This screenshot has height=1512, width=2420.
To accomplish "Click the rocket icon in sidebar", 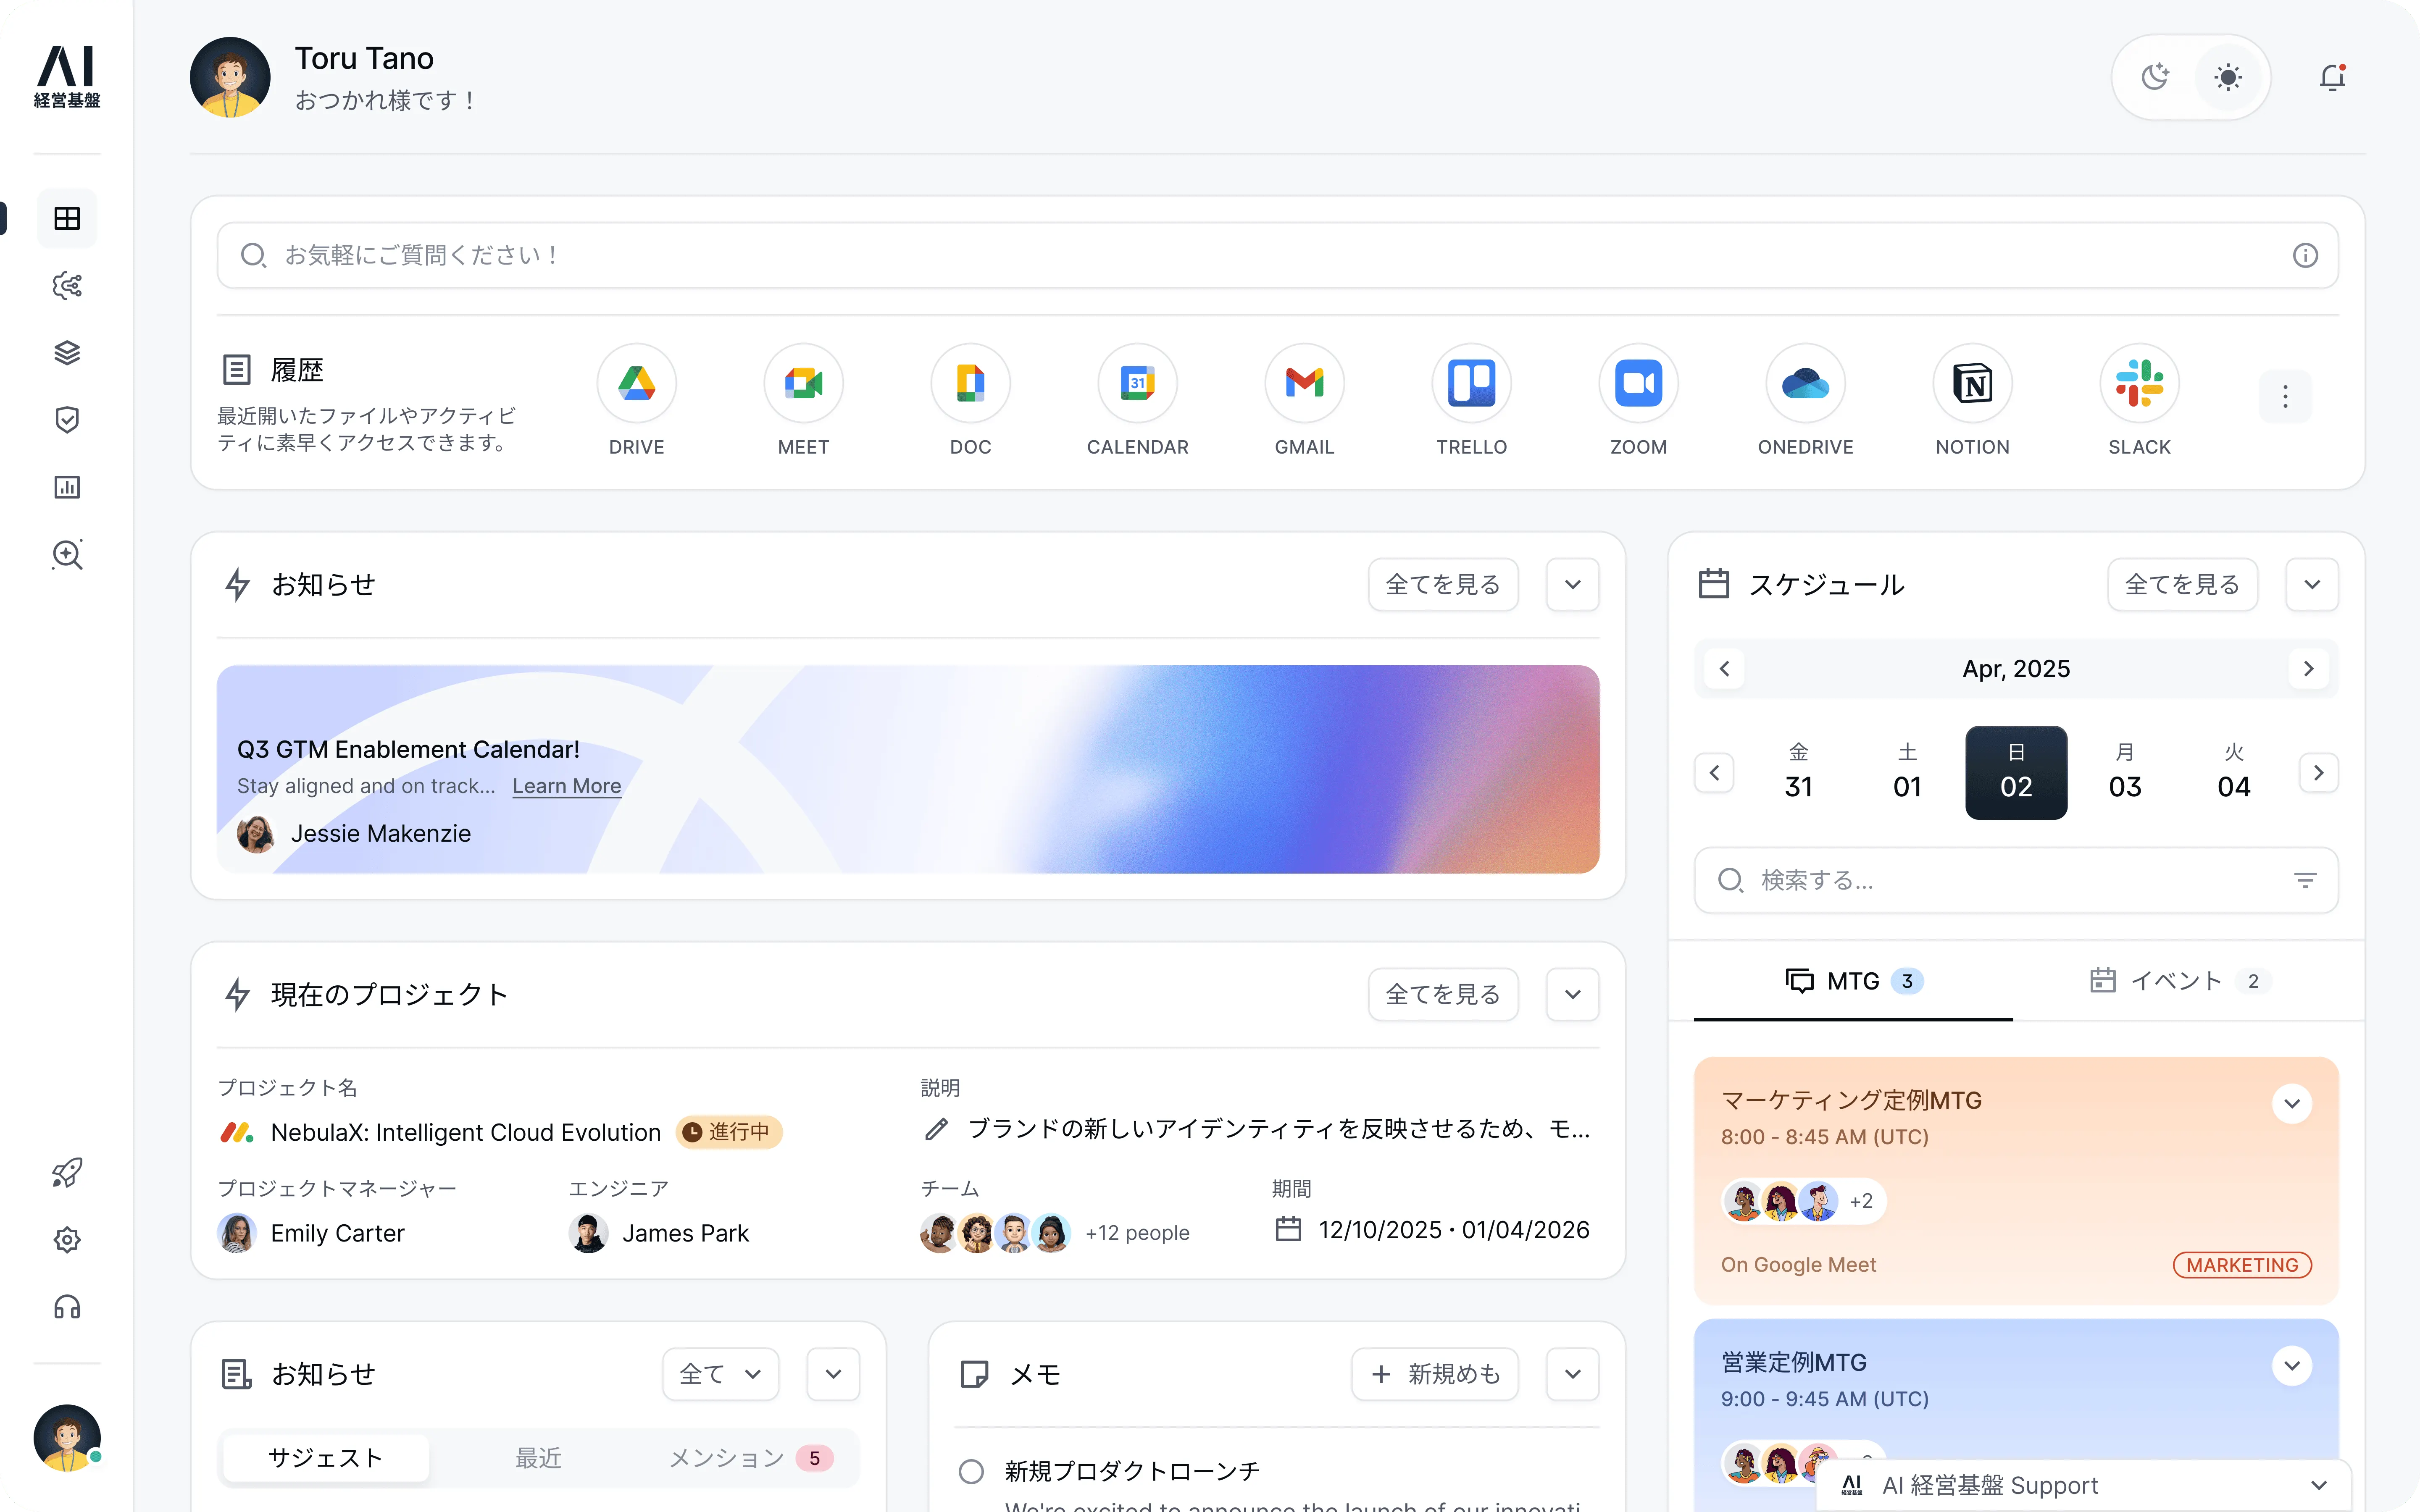I will pyautogui.click(x=67, y=1172).
